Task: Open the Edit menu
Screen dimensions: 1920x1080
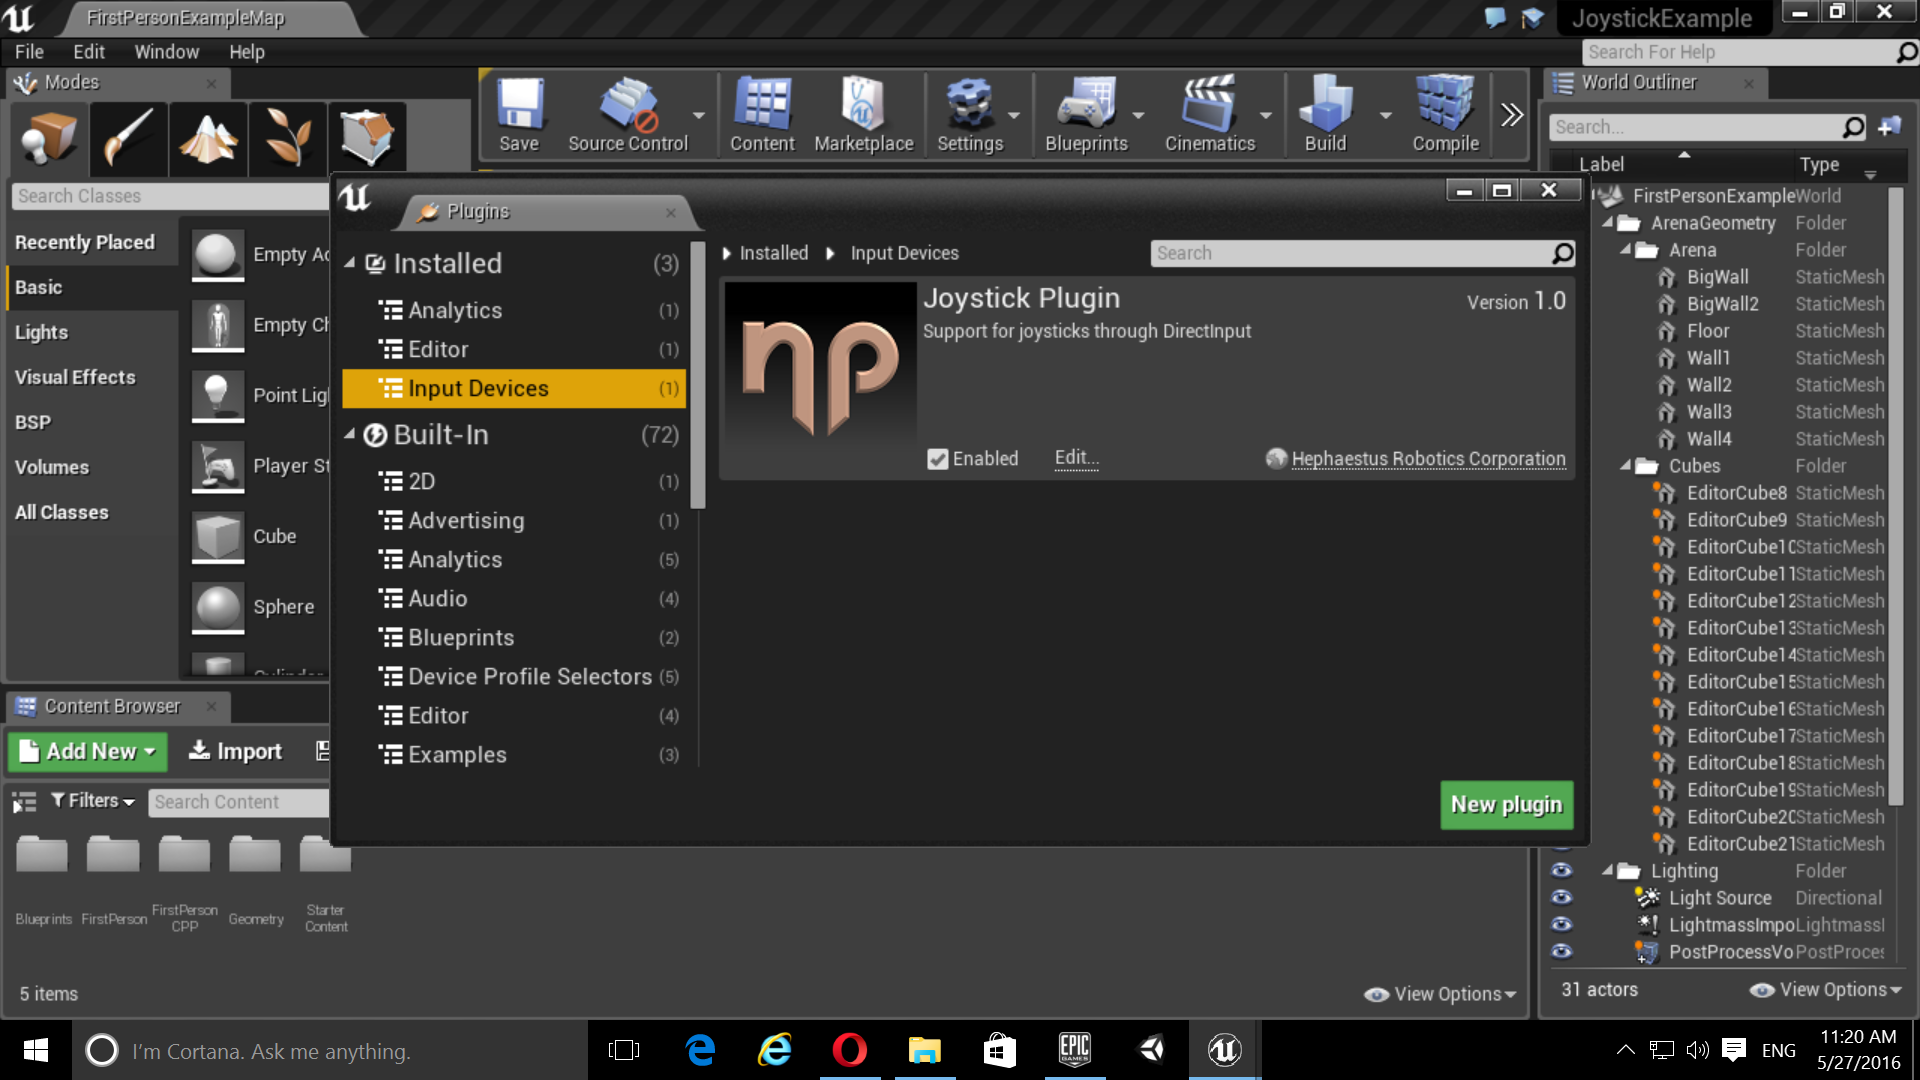Action: [x=89, y=52]
